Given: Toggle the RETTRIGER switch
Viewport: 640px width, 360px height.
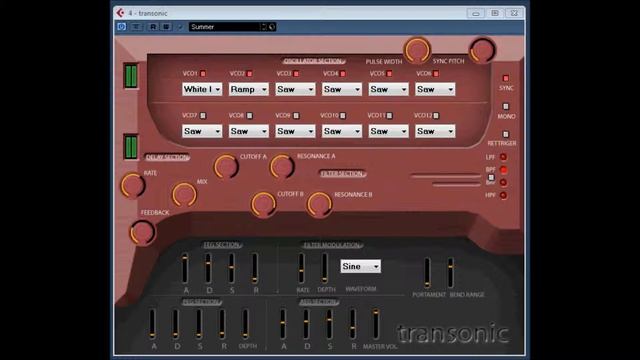Looking at the screenshot, I should click(x=506, y=134).
